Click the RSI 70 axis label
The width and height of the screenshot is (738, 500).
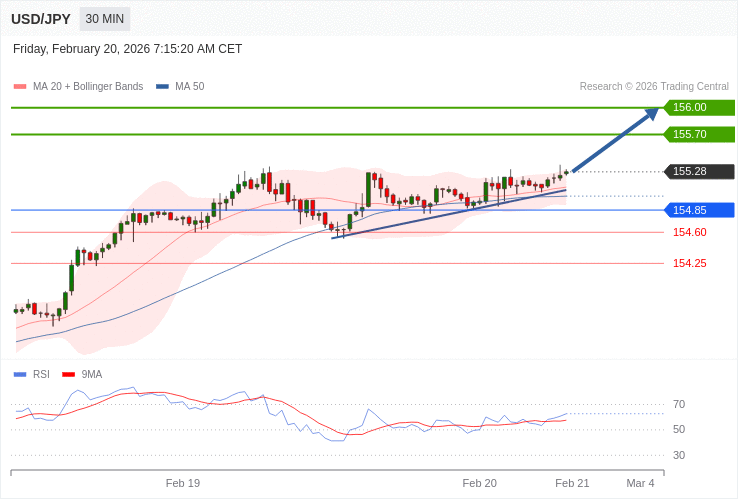tap(679, 404)
